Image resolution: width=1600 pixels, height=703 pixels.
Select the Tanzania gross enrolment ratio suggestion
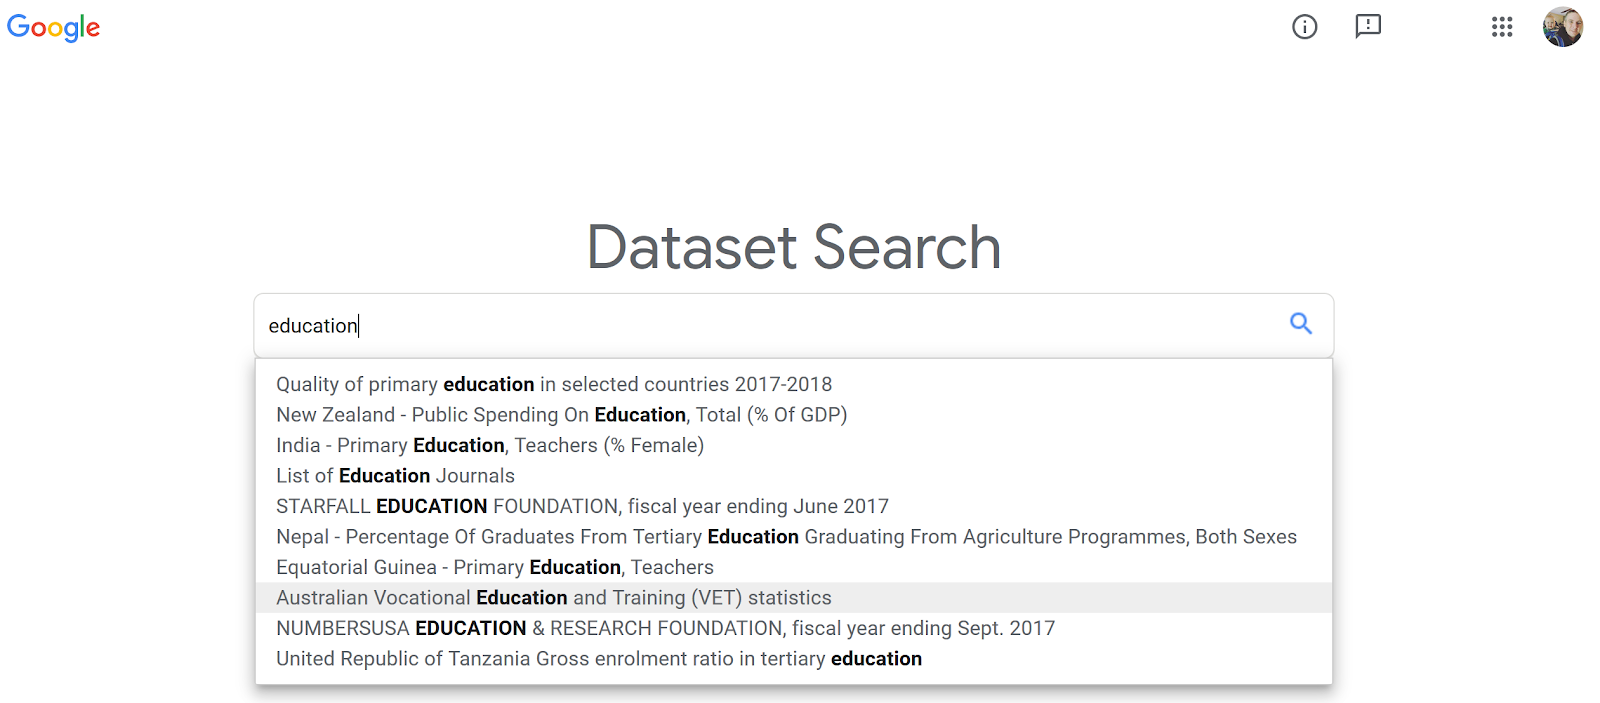pos(597,658)
